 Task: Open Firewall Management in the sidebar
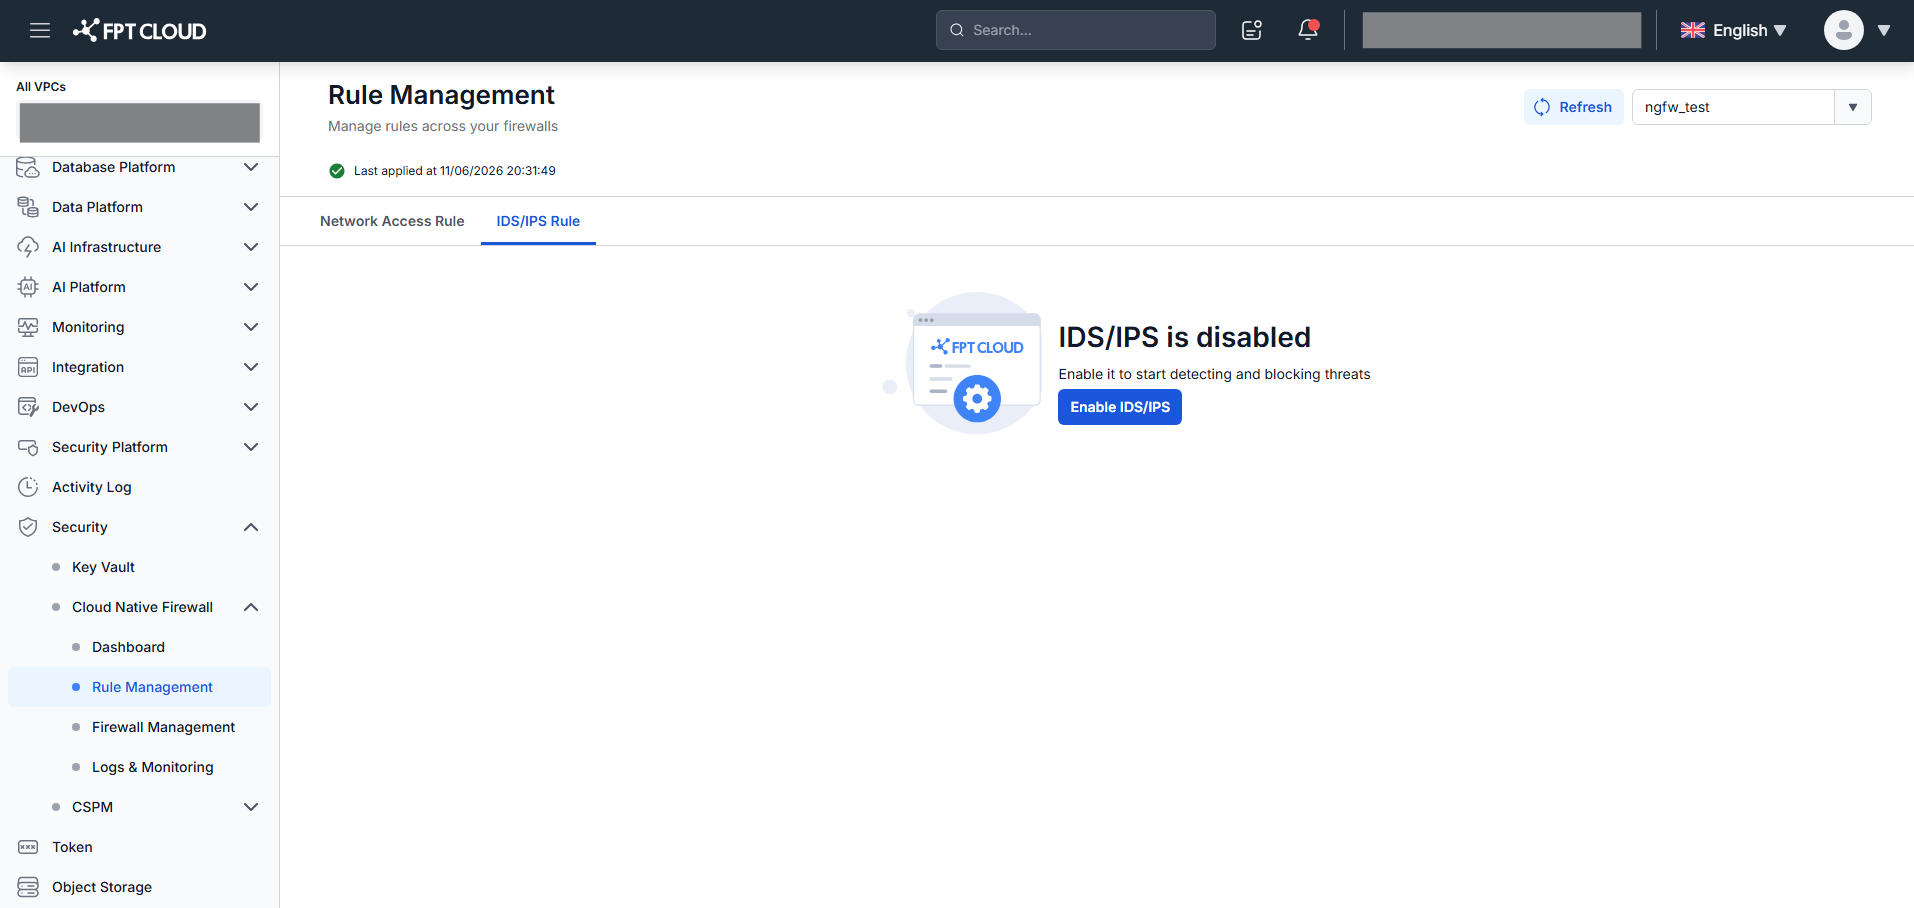click(163, 727)
